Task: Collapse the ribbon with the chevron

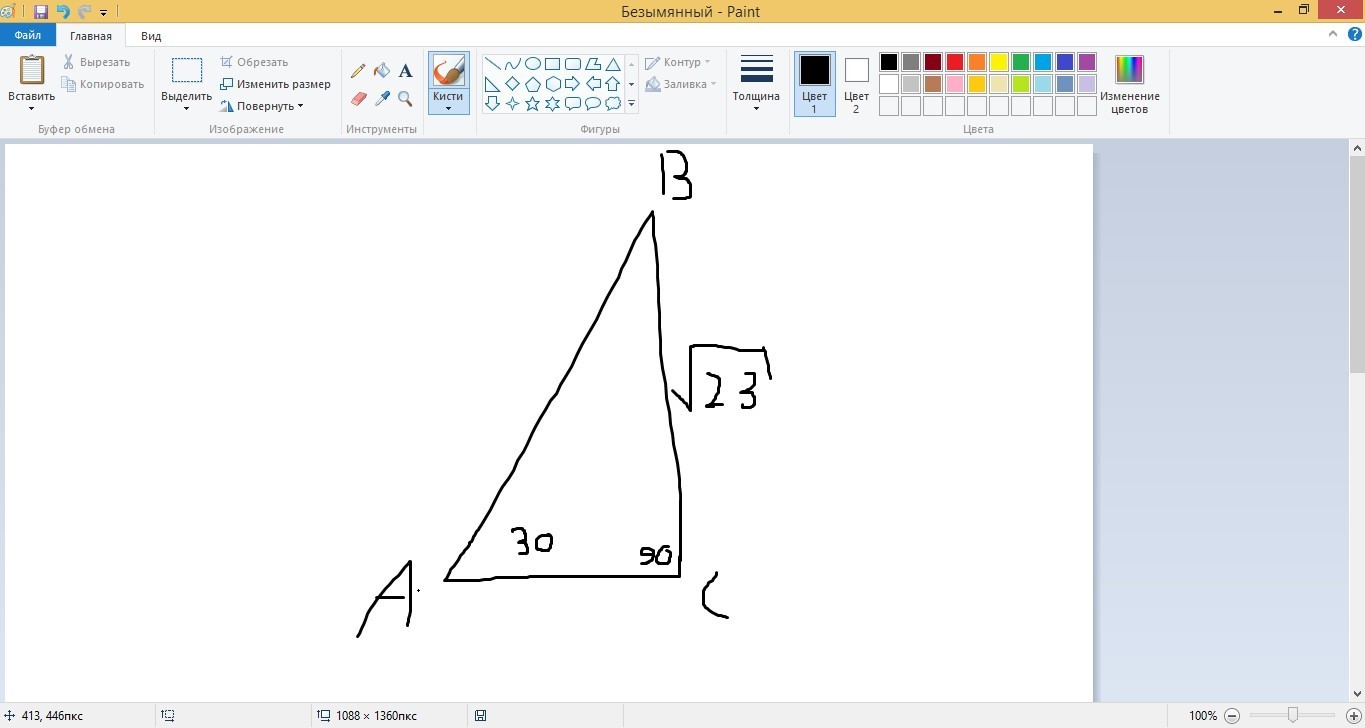Action: coord(1334,35)
